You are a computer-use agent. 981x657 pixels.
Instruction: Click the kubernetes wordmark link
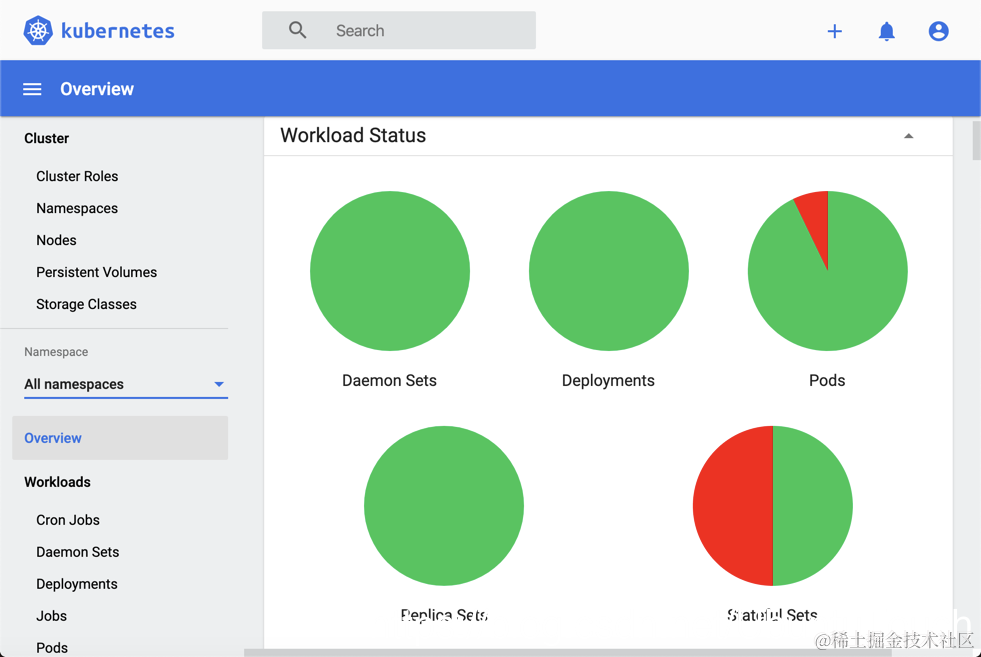coord(118,31)
